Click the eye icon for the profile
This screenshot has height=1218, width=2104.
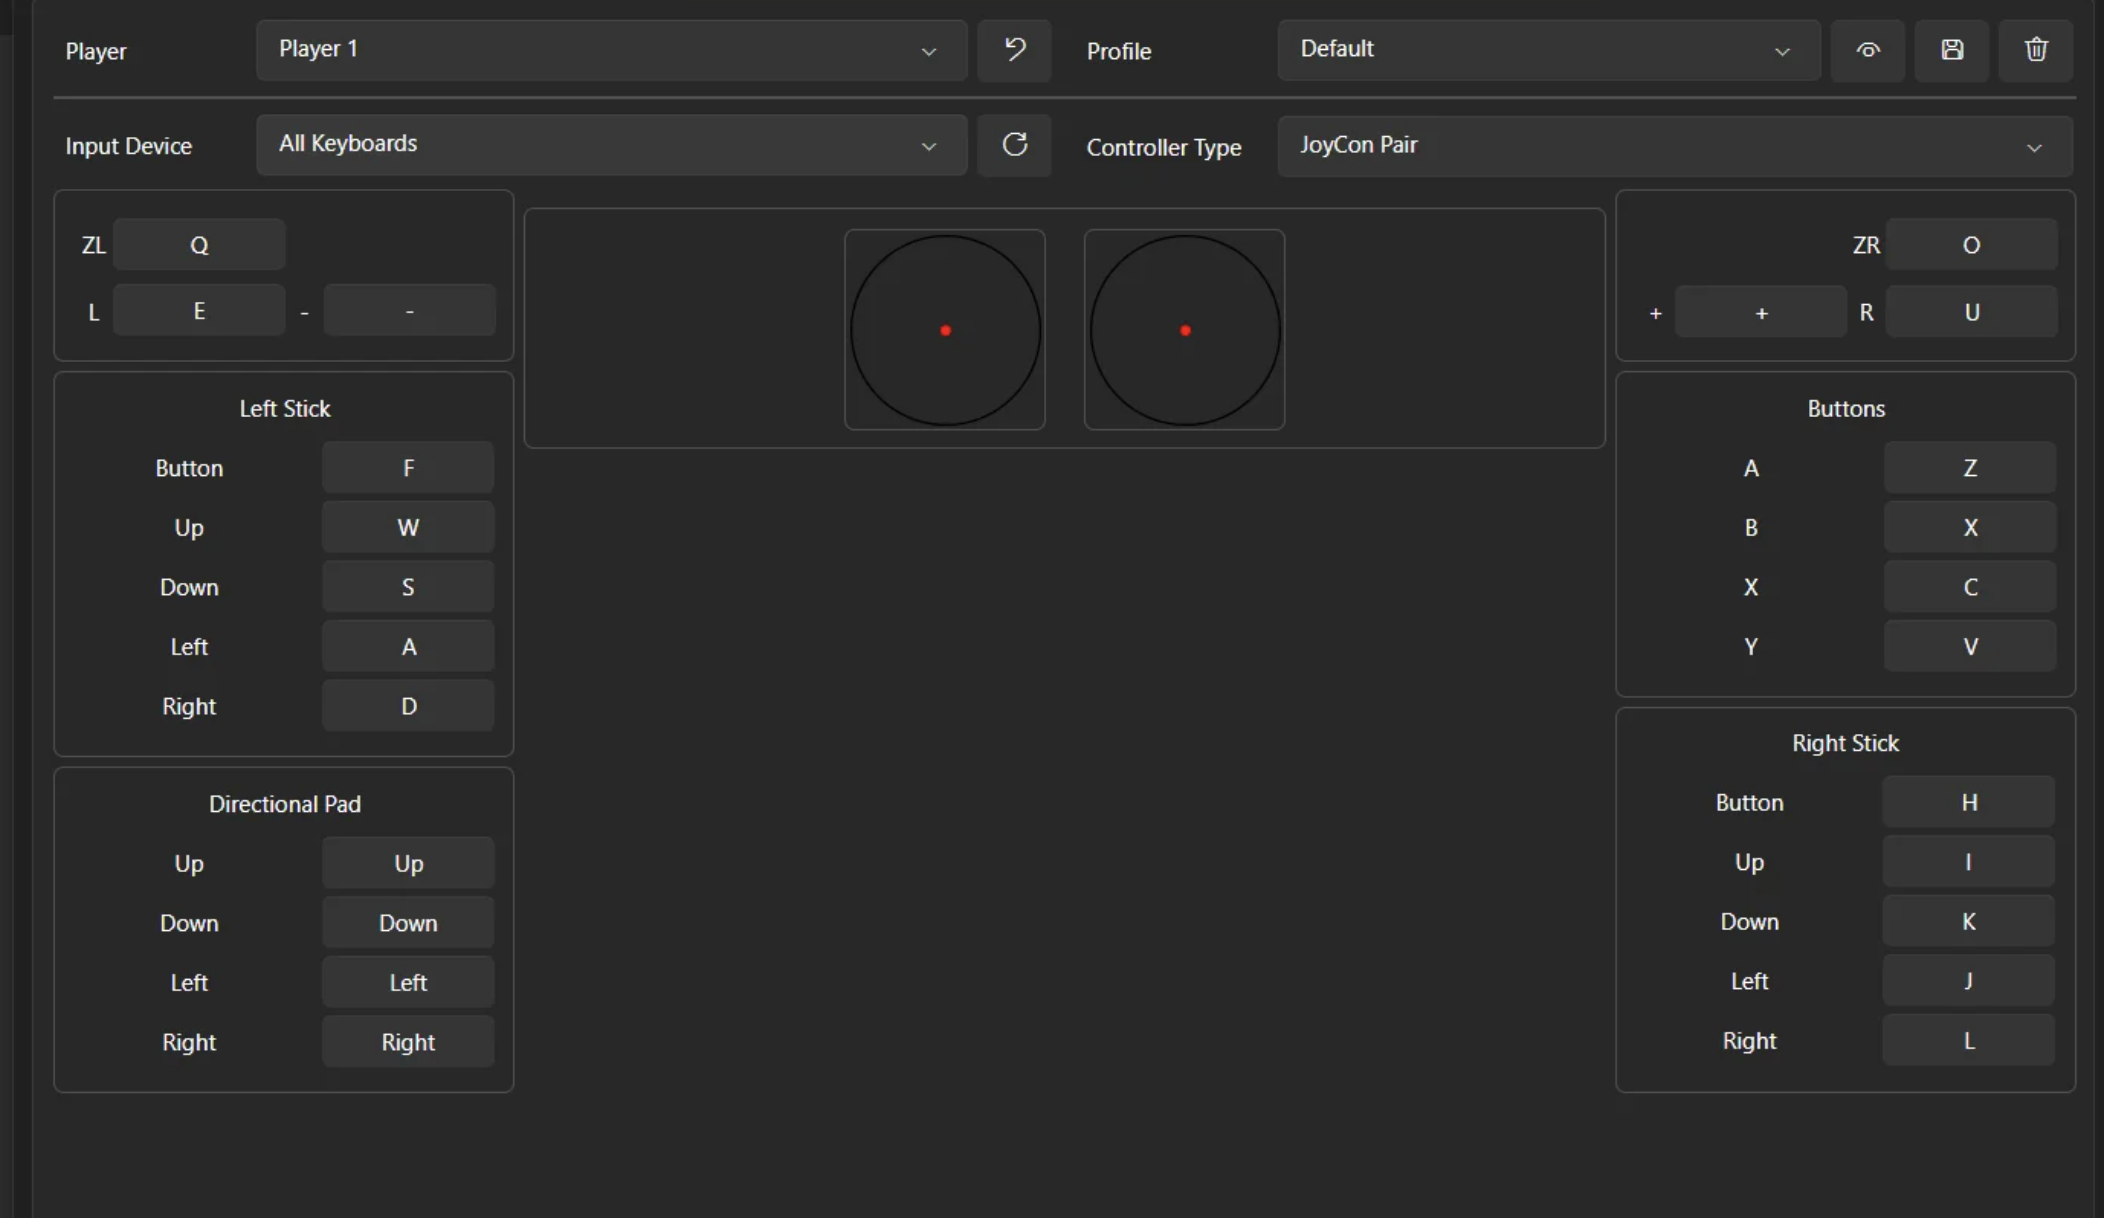[x=1867, y=50]
